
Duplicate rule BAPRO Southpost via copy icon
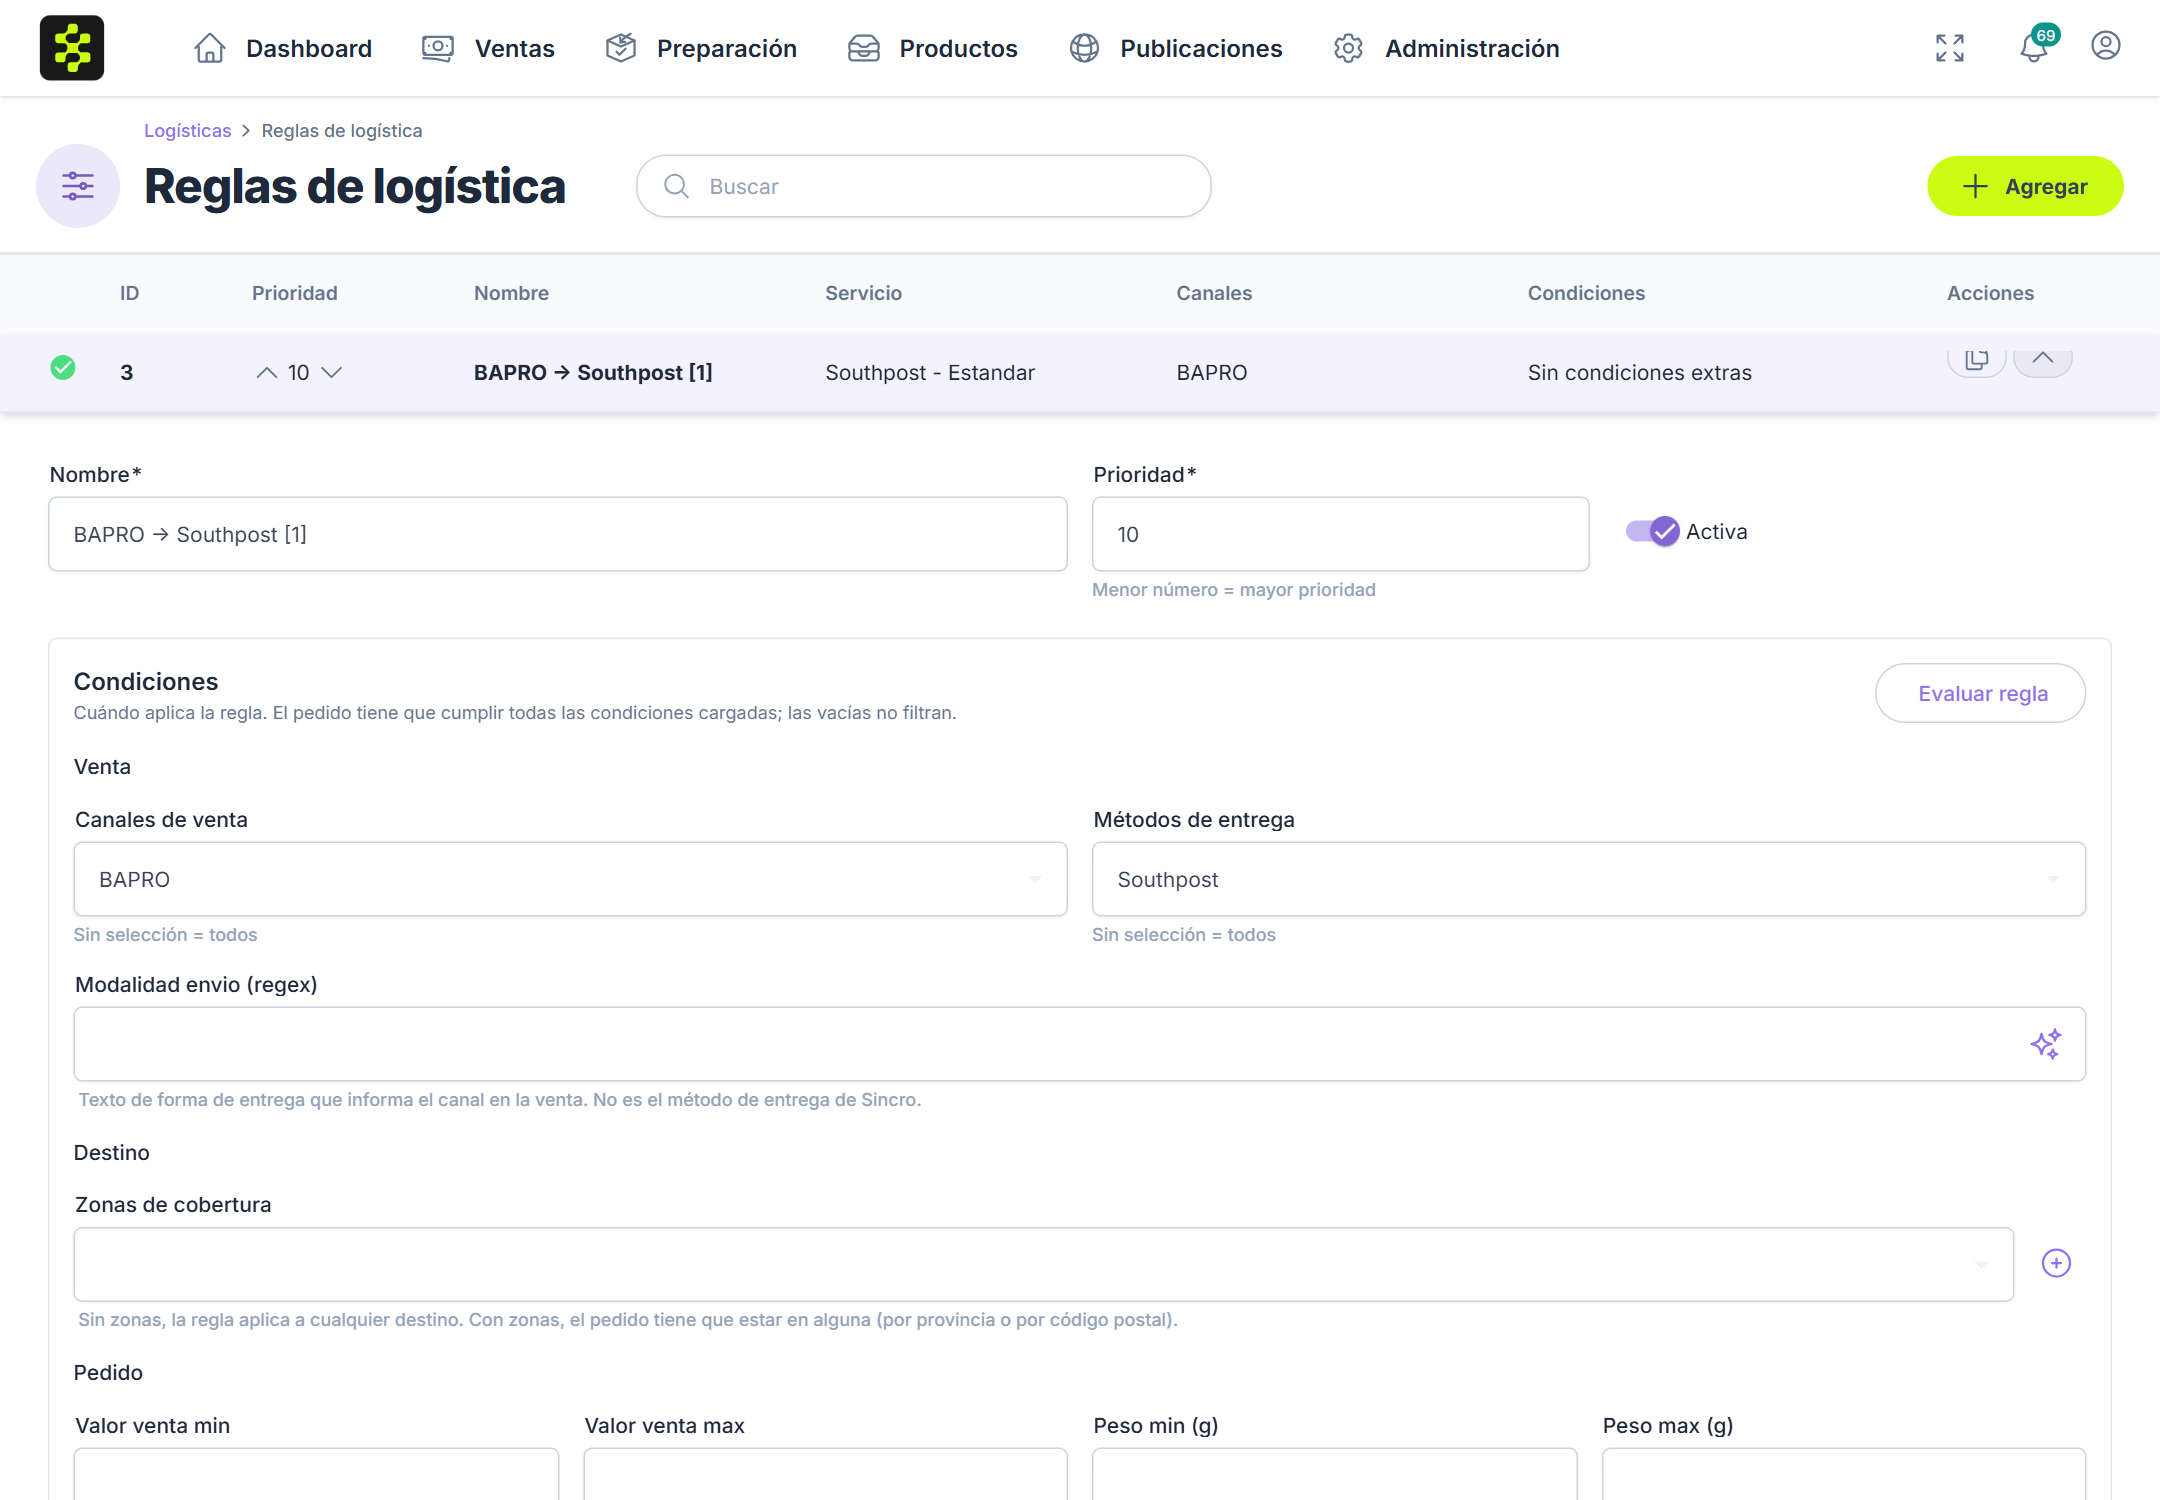coord(1977,360)
